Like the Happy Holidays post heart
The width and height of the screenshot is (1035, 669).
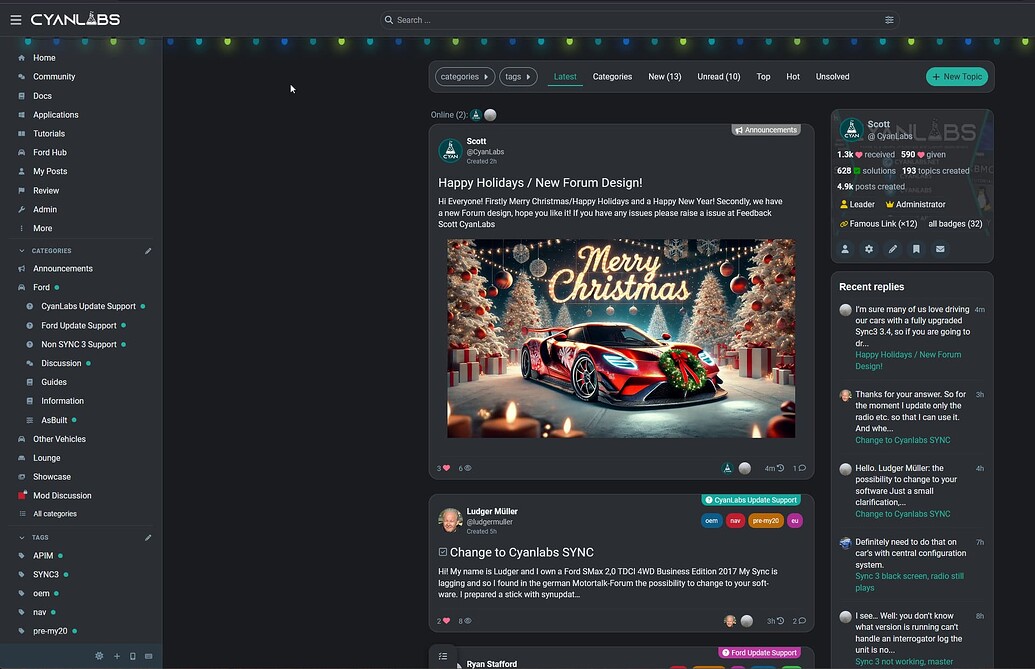click(x=446, y=468)
